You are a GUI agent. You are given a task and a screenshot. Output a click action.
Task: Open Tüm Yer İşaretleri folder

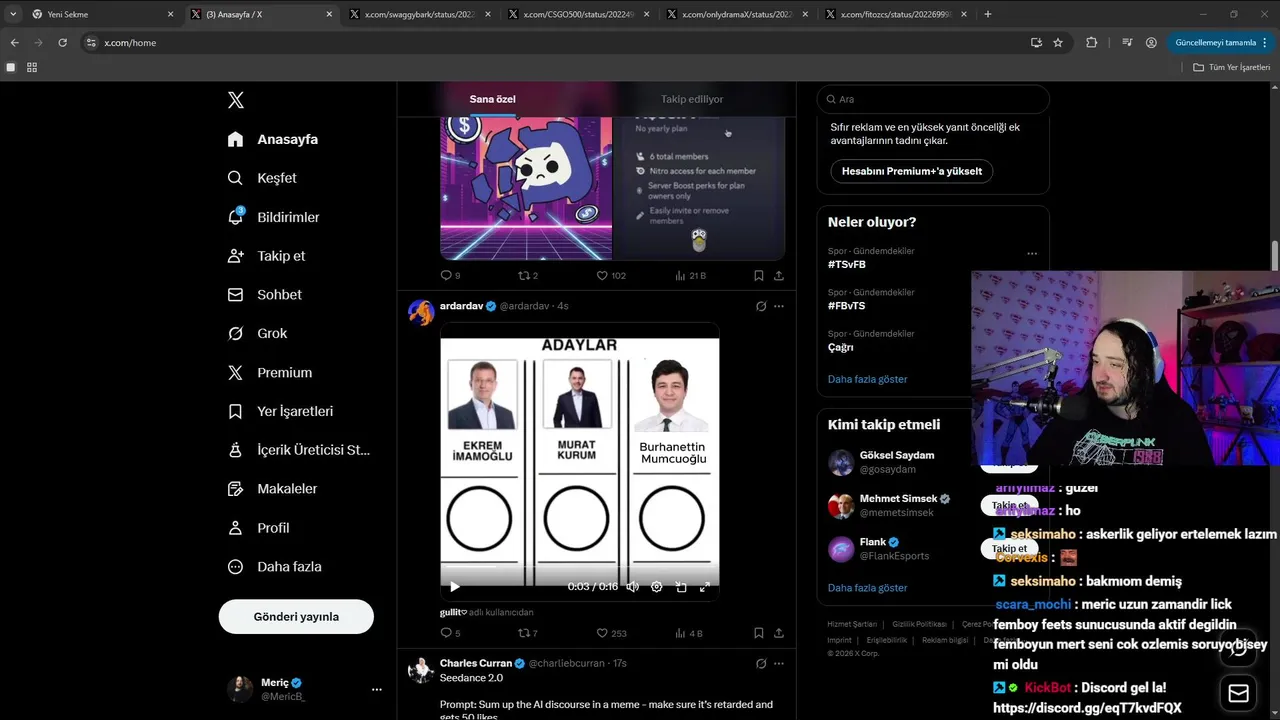pyautogui.click(x=1231, y=67)
